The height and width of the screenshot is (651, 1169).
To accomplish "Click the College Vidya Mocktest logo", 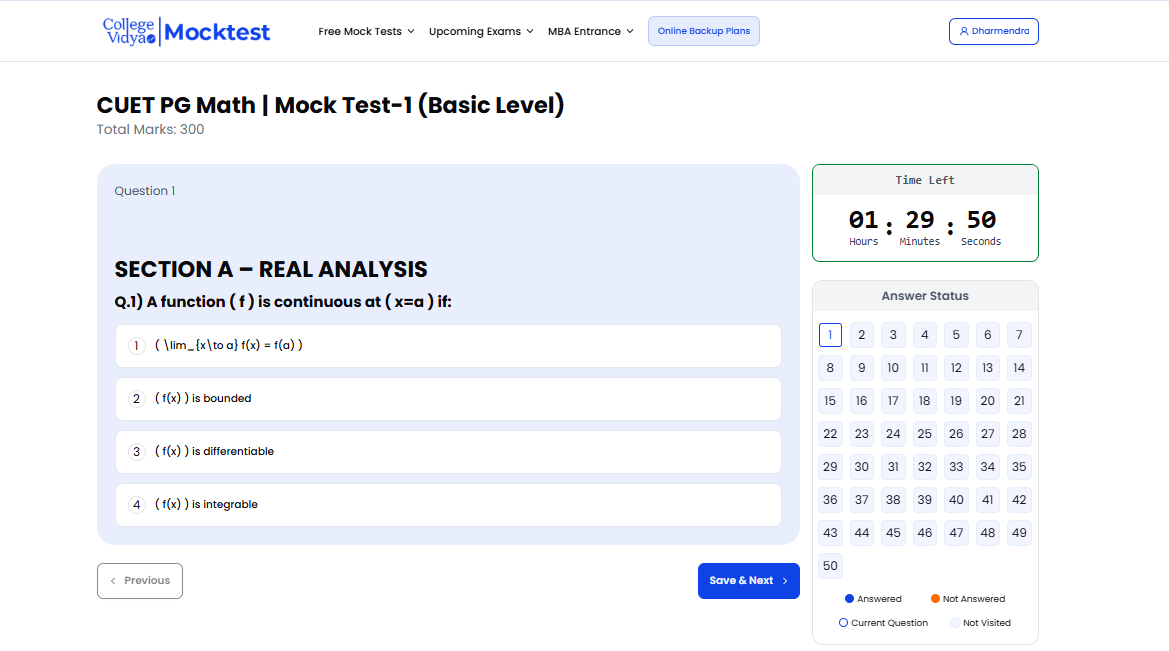I will [x=186, y=32].
